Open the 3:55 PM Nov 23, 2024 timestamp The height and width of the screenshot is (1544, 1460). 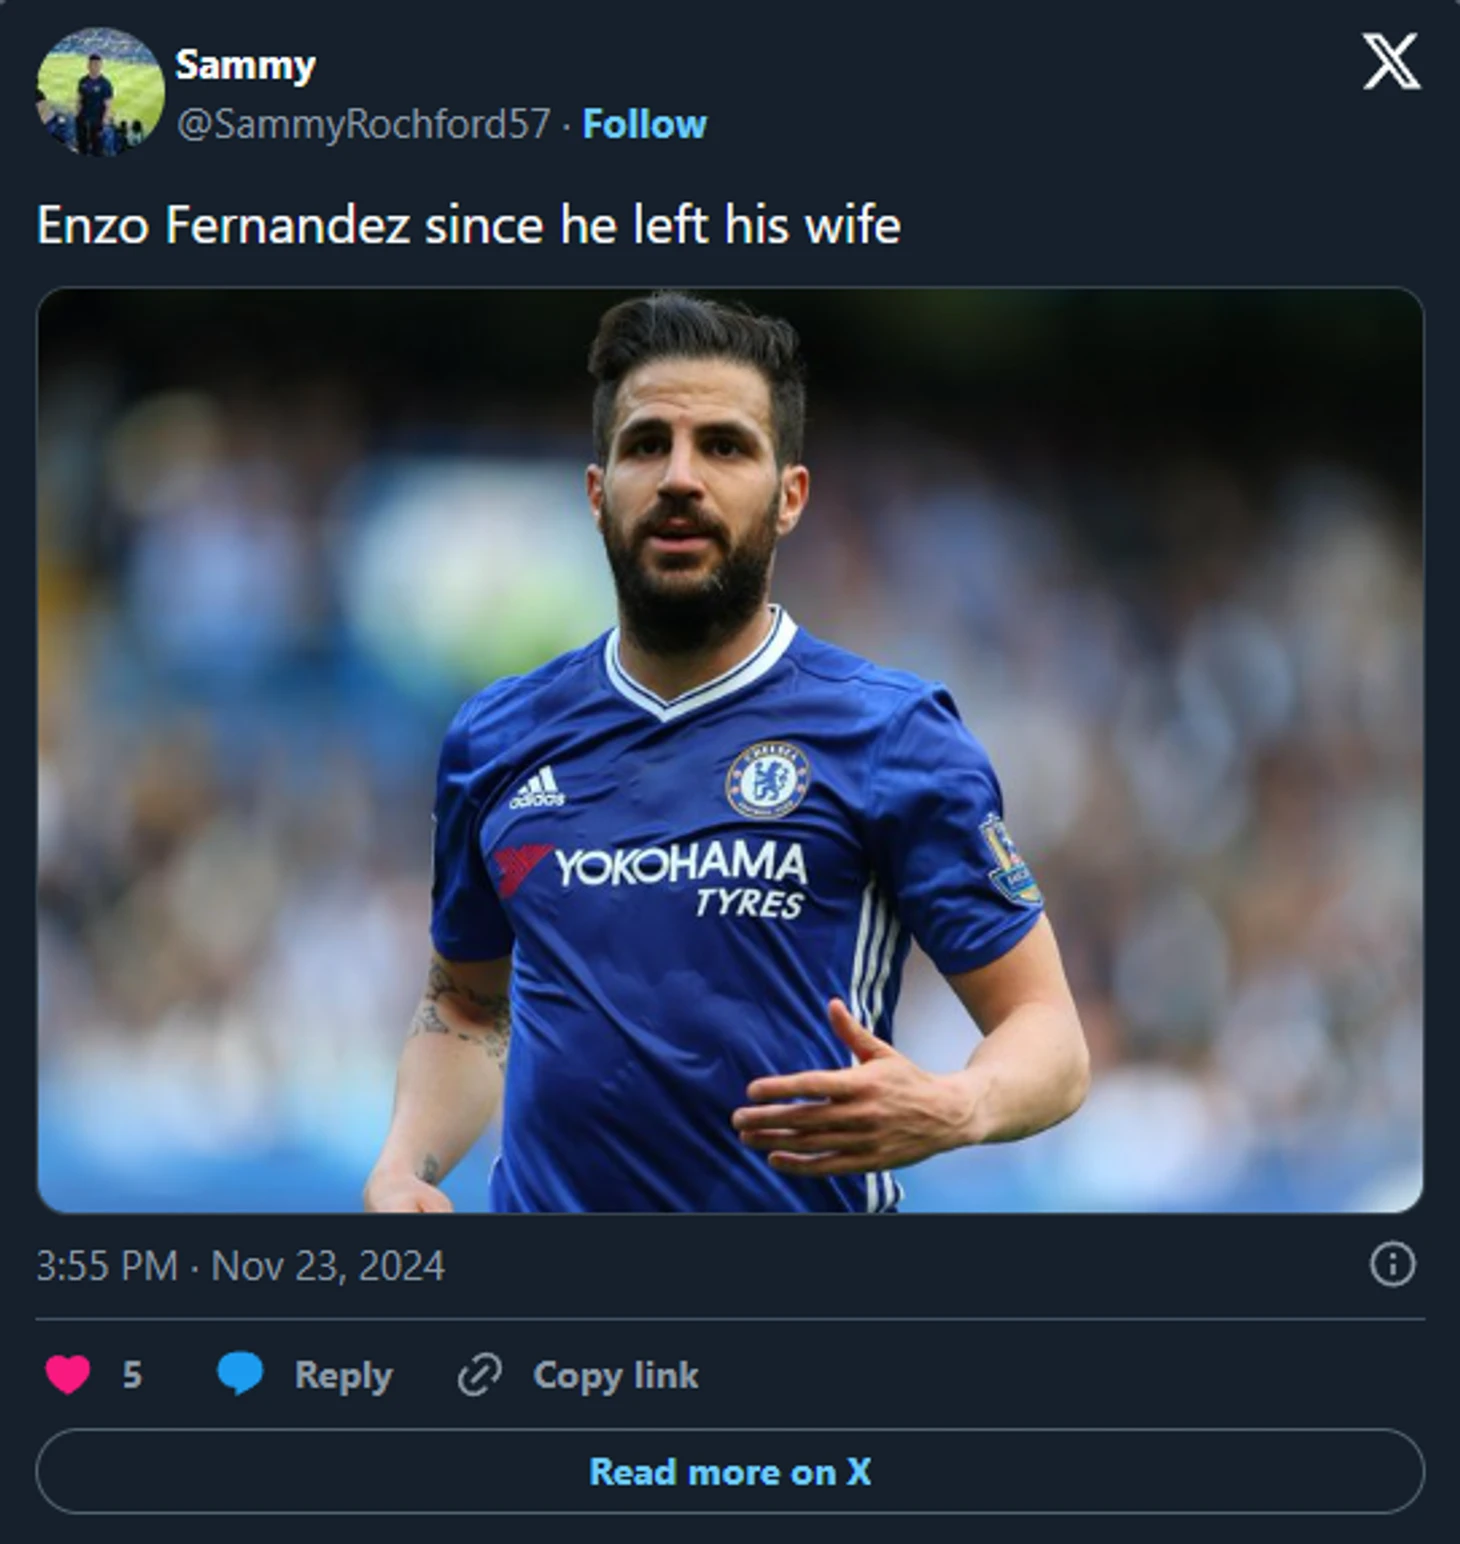click(241, 1266)
